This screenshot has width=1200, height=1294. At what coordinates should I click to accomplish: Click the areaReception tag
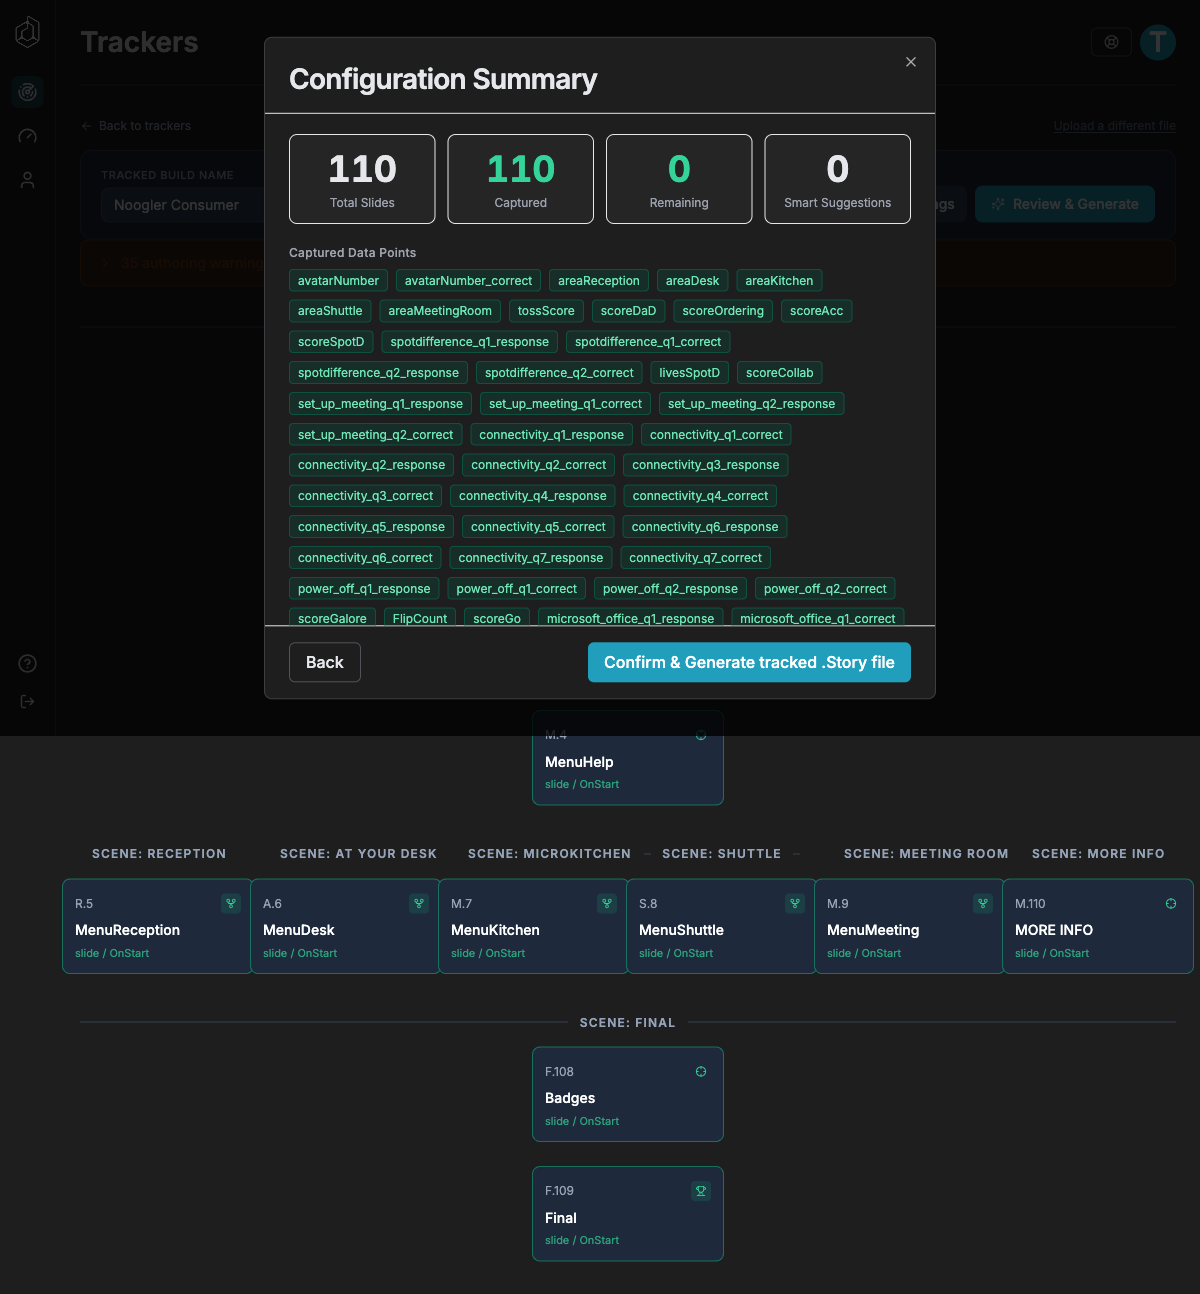point(599,281)
